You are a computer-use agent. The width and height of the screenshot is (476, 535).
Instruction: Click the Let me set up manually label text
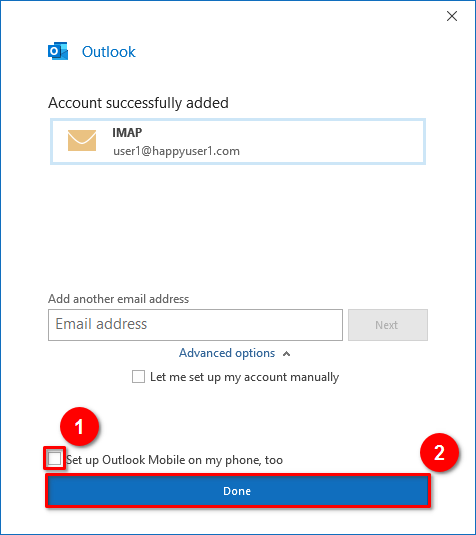[x=244, y=377]
